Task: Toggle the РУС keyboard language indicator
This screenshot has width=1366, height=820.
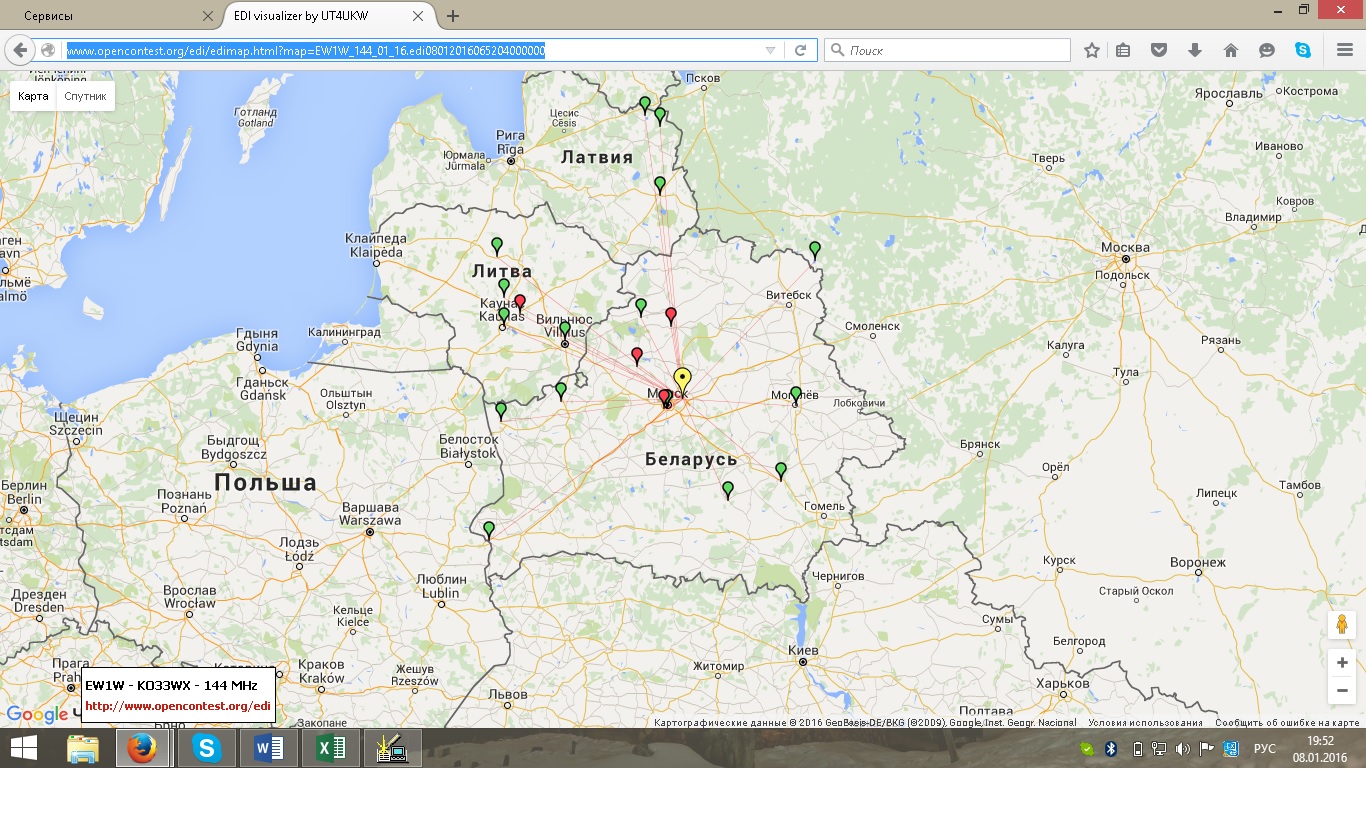Action: [1265, 748]
